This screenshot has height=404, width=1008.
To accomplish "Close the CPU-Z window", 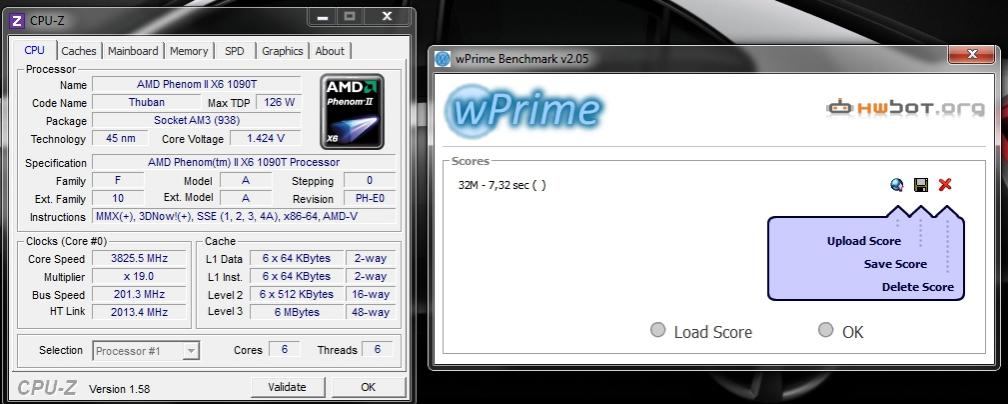I will pyautogui.click(x=386, y=17).
